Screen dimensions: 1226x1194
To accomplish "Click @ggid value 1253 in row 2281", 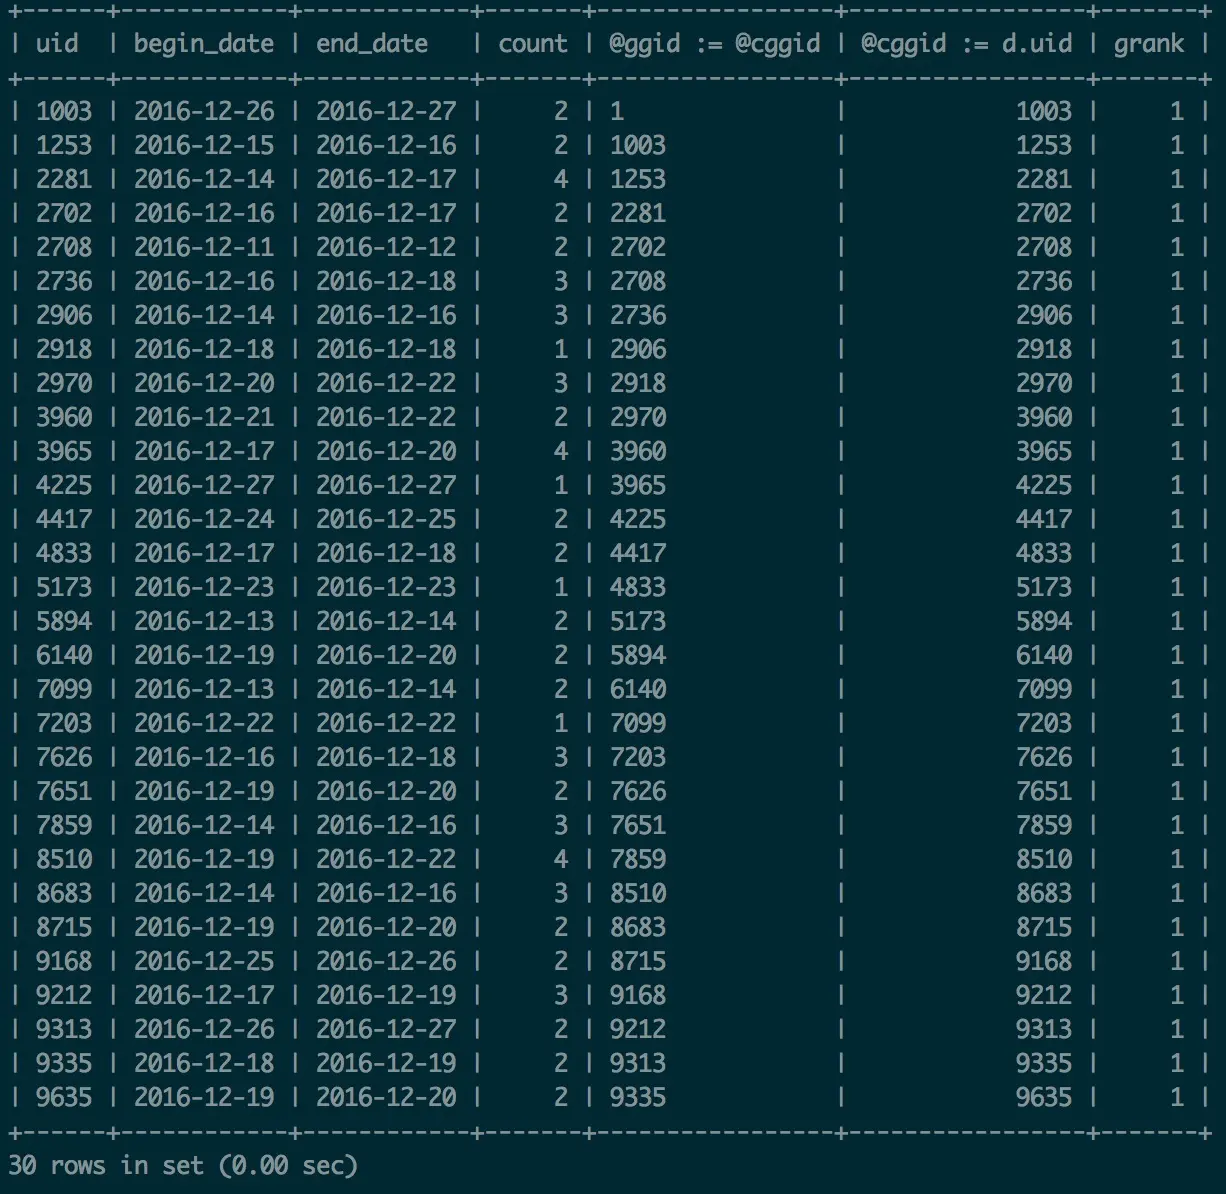I will tap(638, 179).
